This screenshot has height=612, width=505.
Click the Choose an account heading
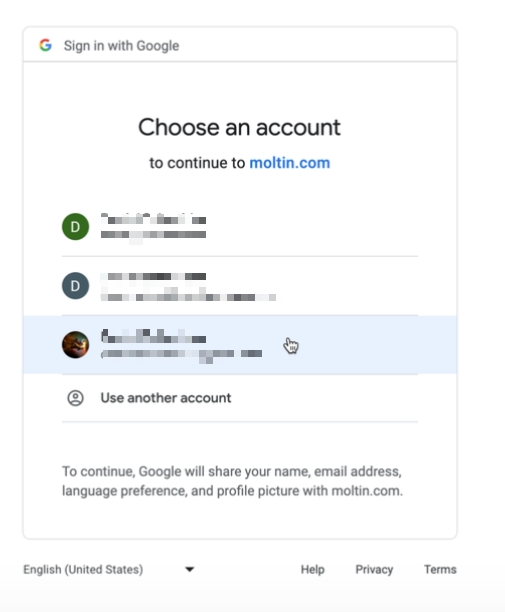(x=239, y=127)
